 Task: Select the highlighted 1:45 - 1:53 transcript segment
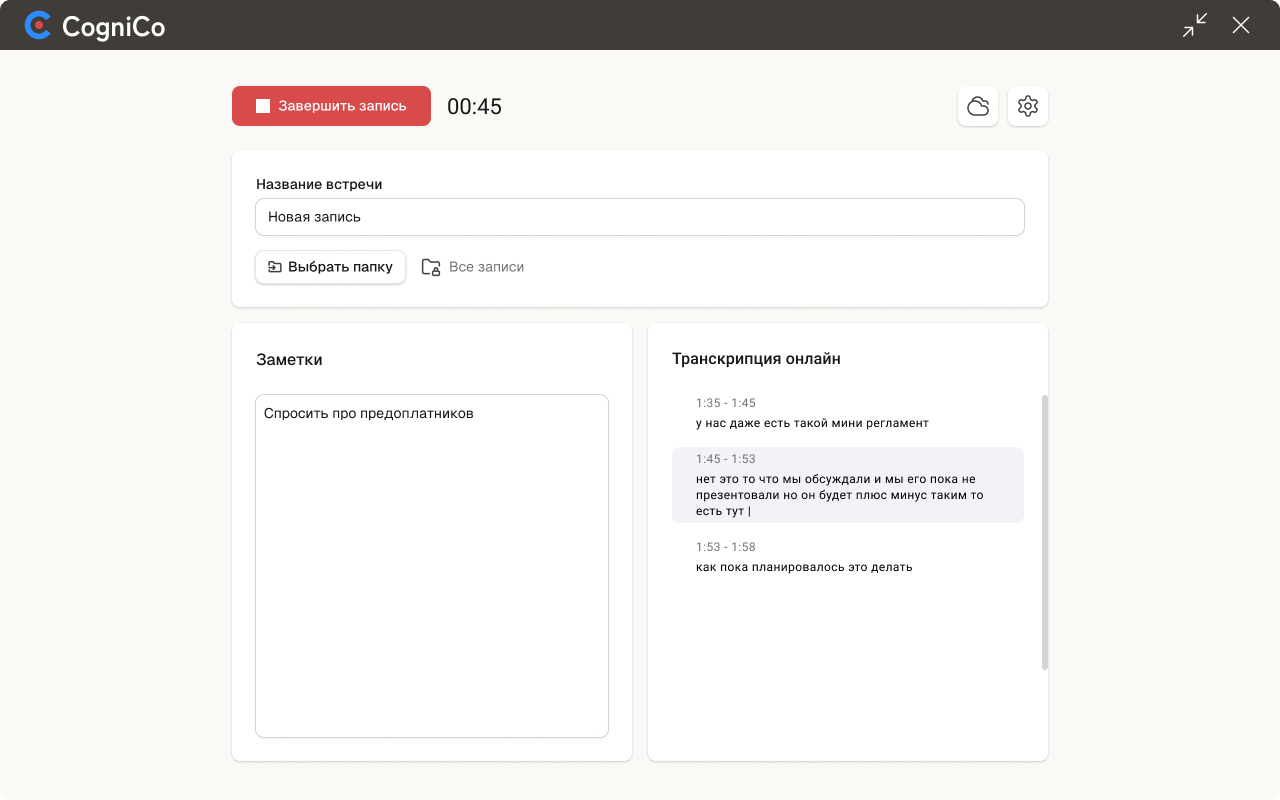click(847, 487)
